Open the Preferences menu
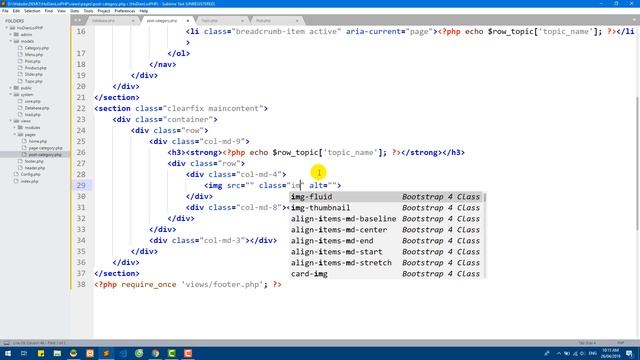The width and height of the screenshot is (640, 360). pyautogui.click(x=124, y=11)
